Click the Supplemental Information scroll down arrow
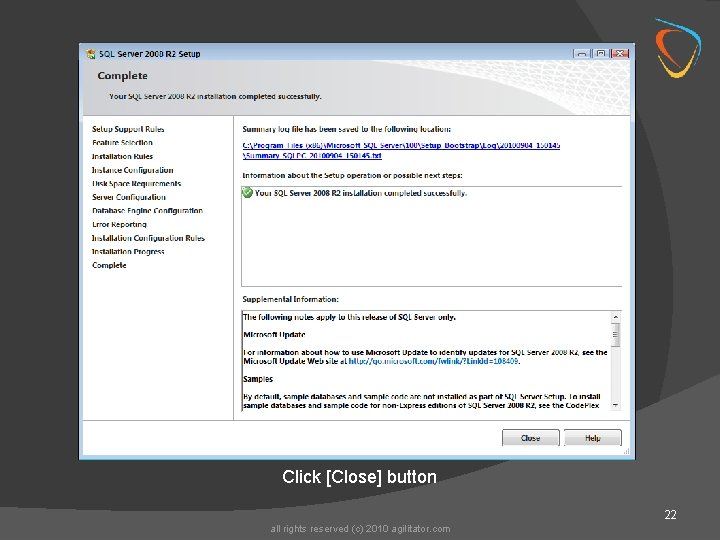720x540 pixels. click(616, 405)
